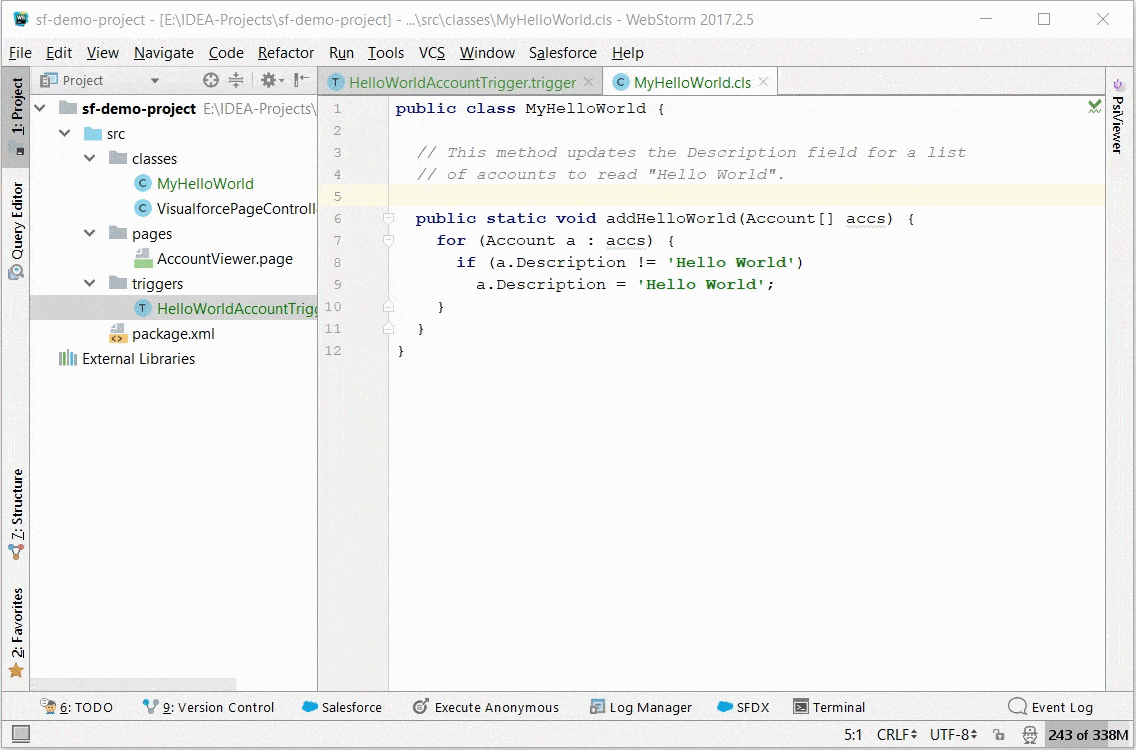Close the HelloWorldAccountTrigger.trigger tab
The height and width of the screenshot is (750, 1136).
click(x=588, y=82)
